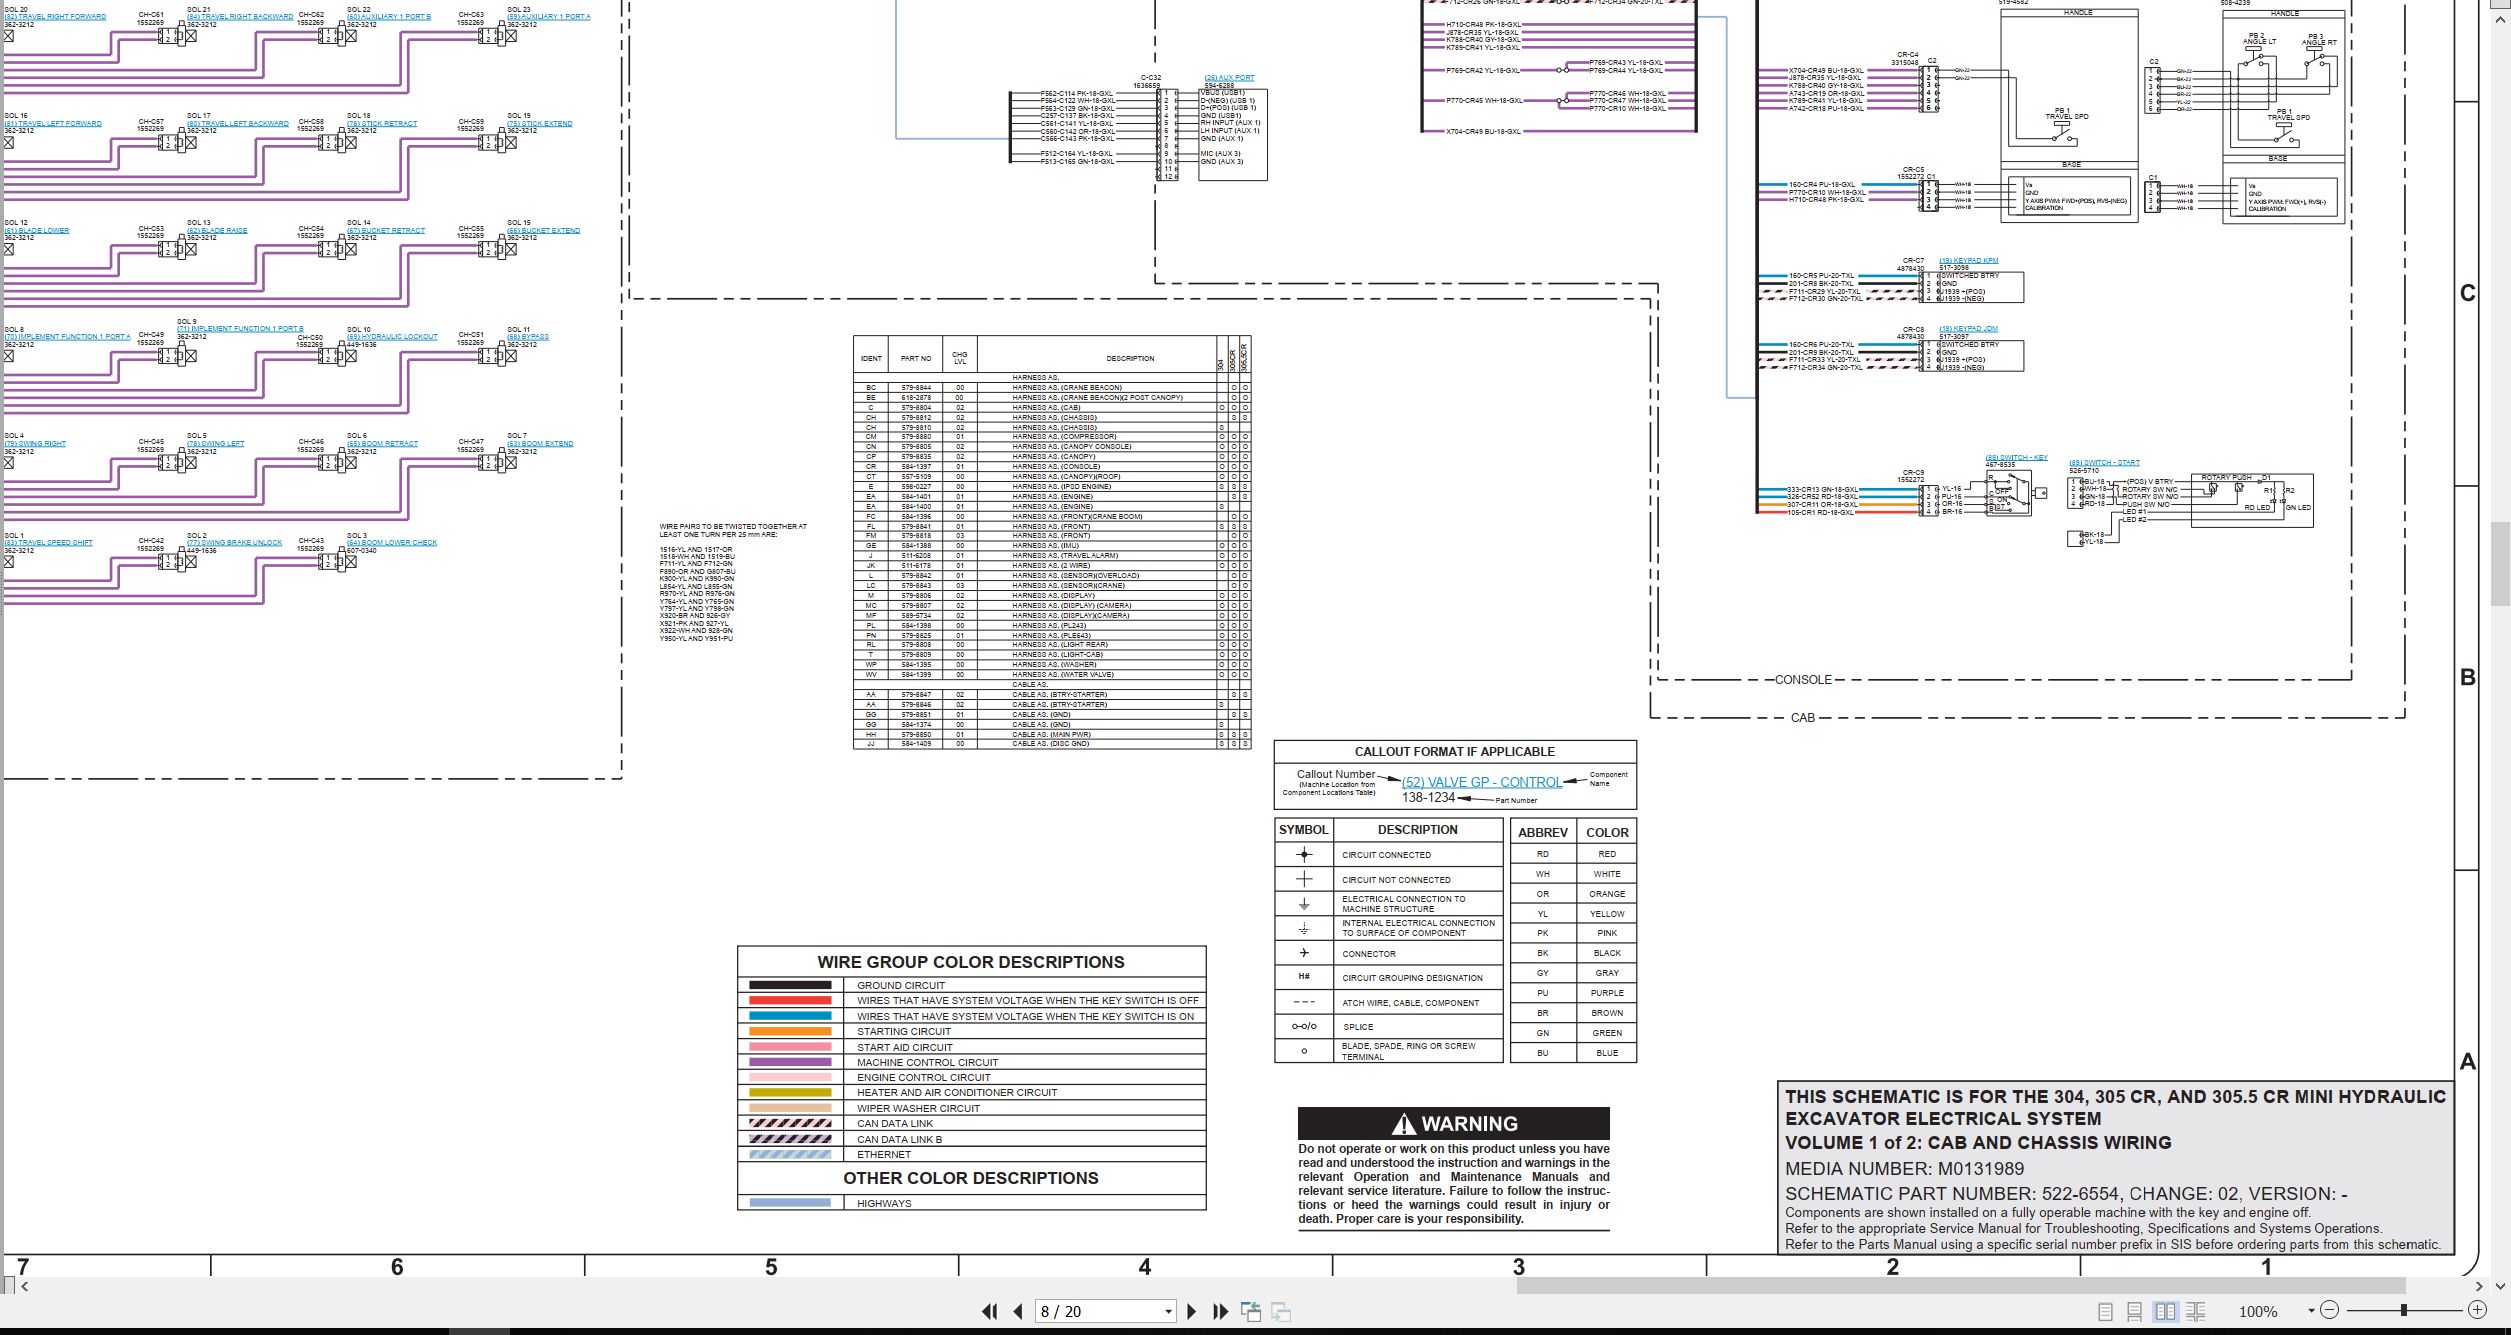Open the (68) BYPASS link
This screenshot has height=1335, width=2511.
coord(528,337)
